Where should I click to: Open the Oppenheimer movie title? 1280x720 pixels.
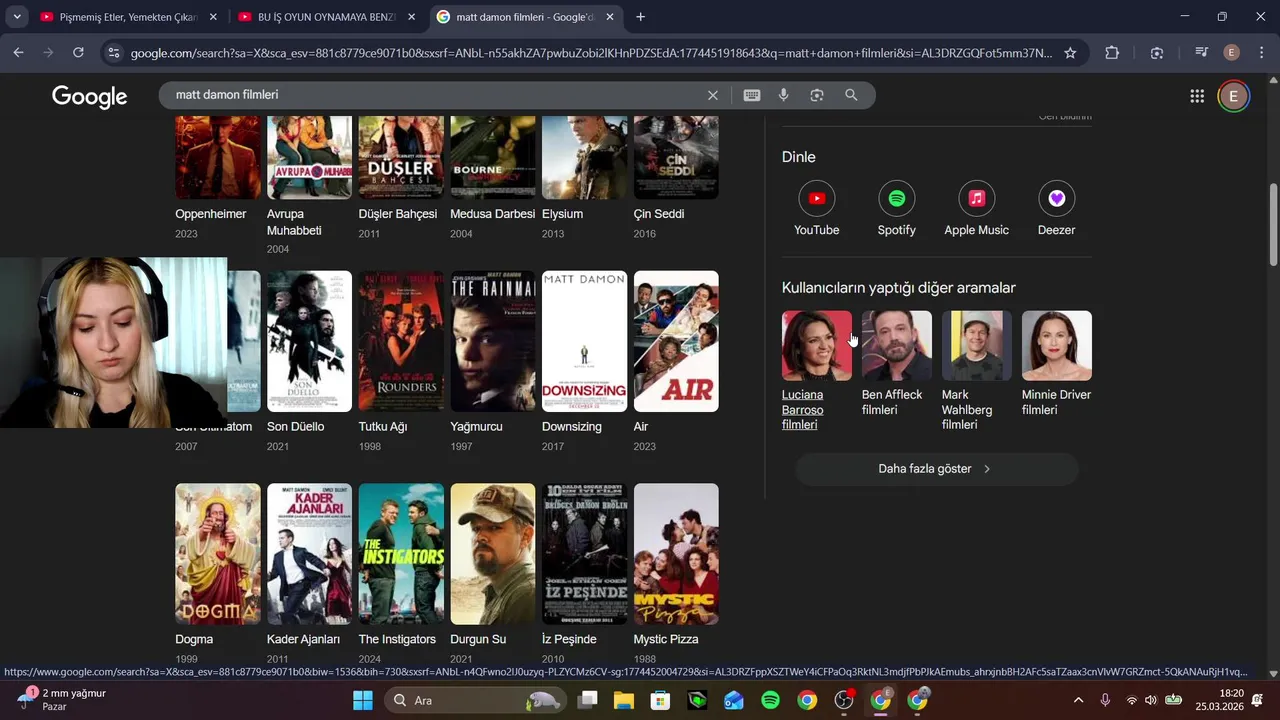click(x=210, y=214)
